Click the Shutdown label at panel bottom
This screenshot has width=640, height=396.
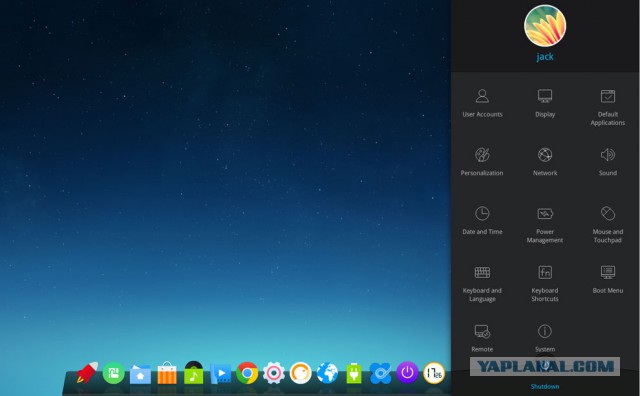(x=545, y=386)
